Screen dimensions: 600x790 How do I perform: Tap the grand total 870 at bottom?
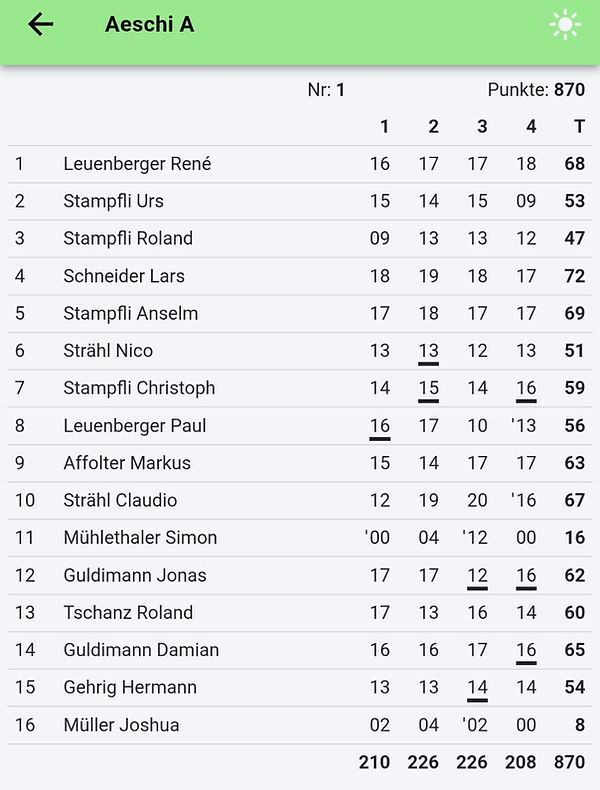(569, 762)
